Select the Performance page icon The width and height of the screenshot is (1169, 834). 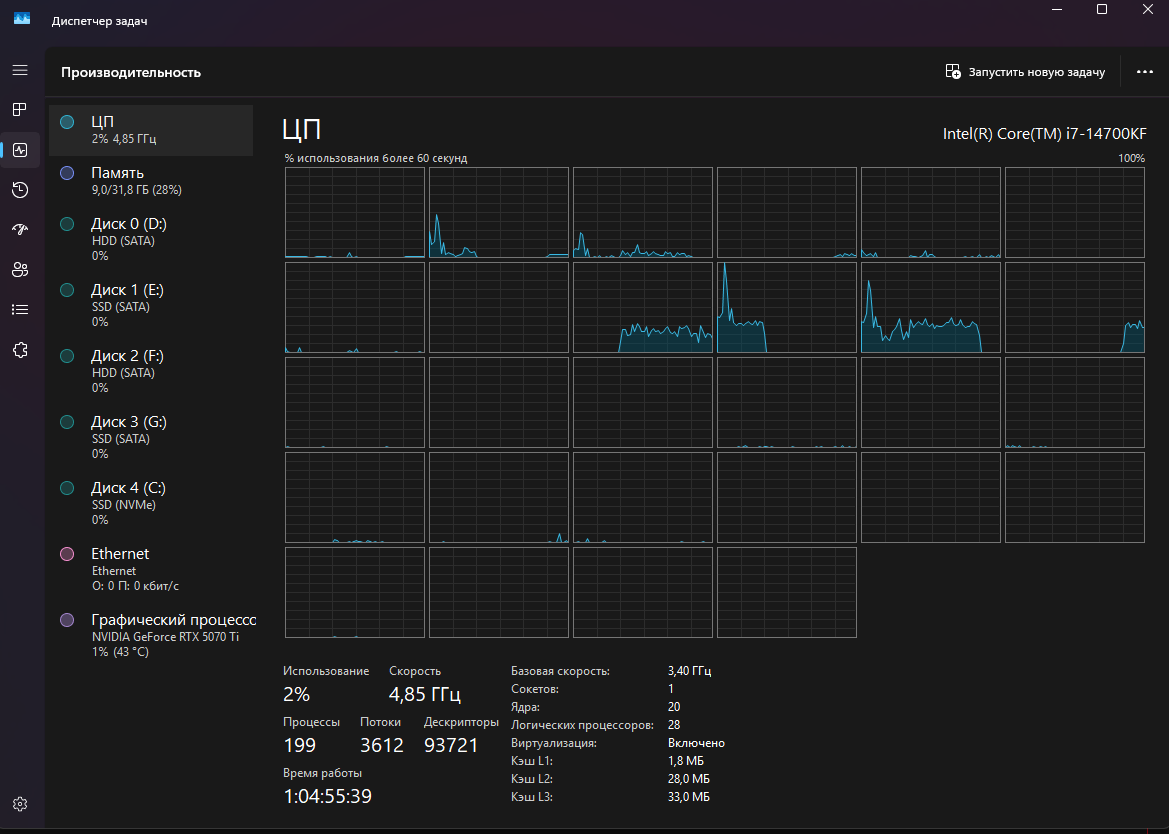[x=20, y=150]
